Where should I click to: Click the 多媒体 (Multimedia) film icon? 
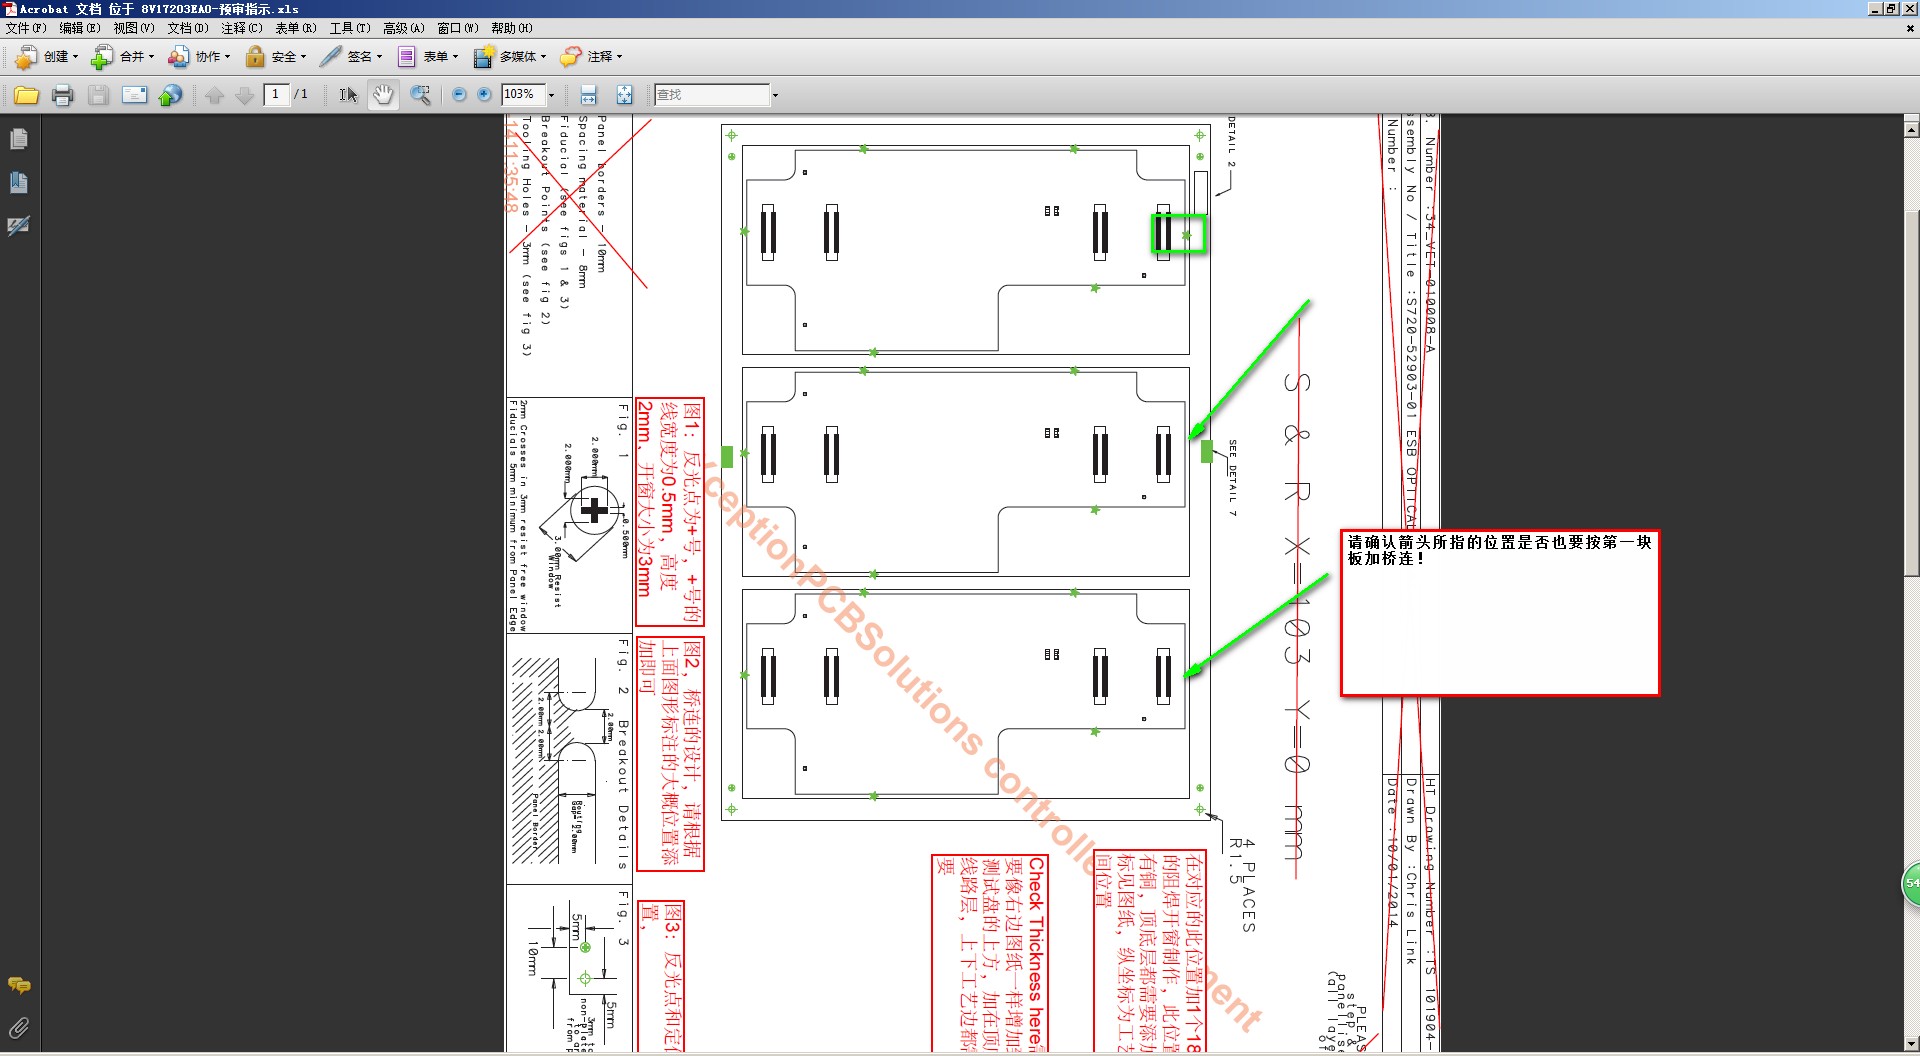point(483,57)
